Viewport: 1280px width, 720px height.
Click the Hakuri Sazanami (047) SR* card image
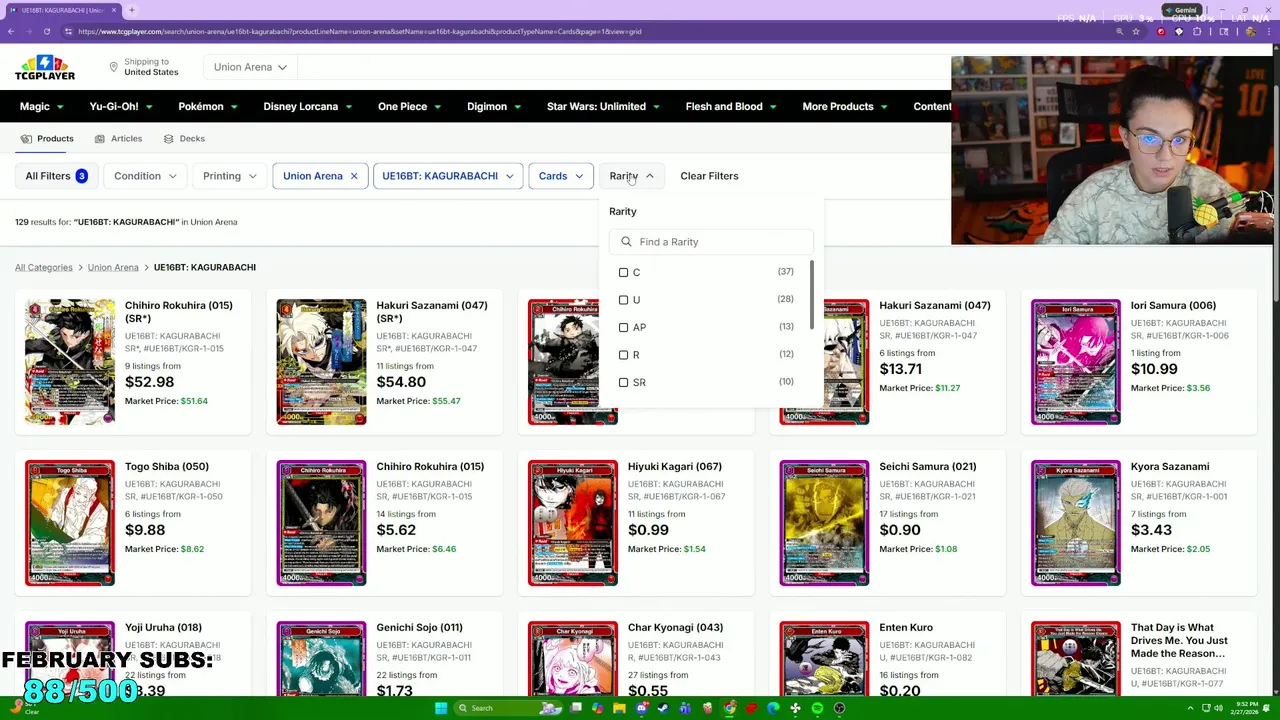click(x=321, y=362)
